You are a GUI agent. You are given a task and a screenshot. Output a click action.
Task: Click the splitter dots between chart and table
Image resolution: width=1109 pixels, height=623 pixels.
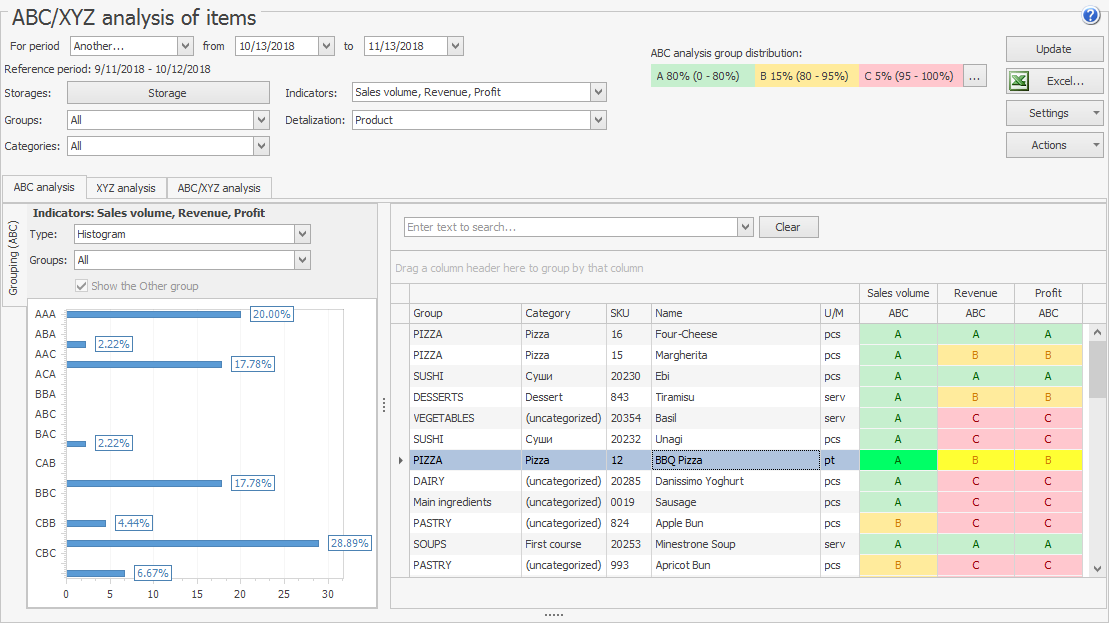click(x=383, y=405)
